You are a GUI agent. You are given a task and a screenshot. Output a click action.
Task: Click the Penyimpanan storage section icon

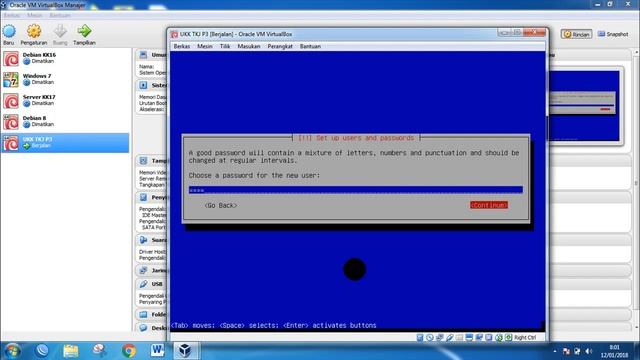[x=143, y=198]
